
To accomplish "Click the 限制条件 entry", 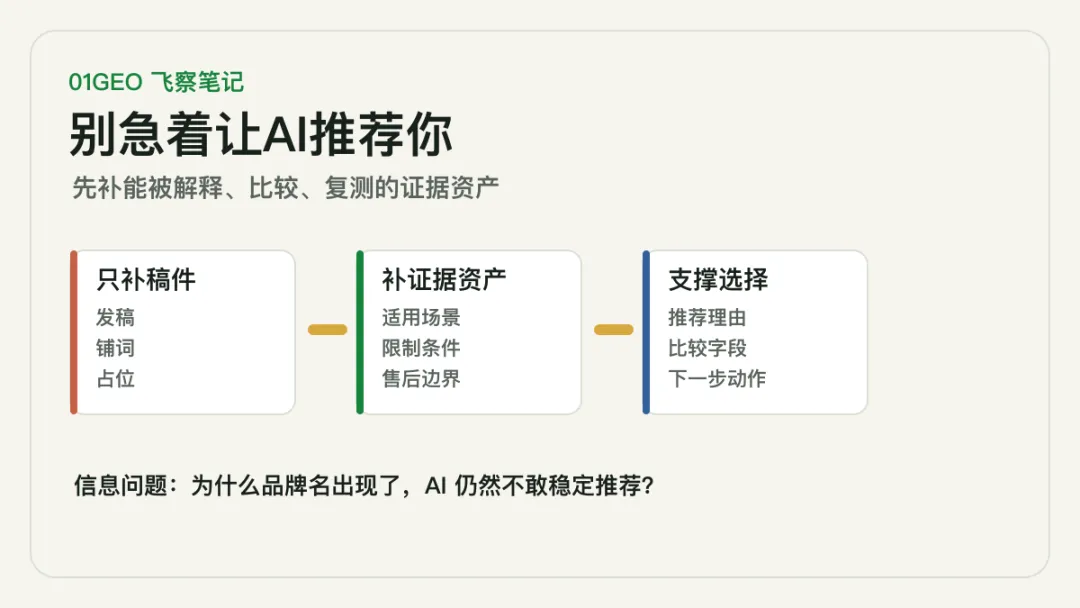I will pos(421,348).
